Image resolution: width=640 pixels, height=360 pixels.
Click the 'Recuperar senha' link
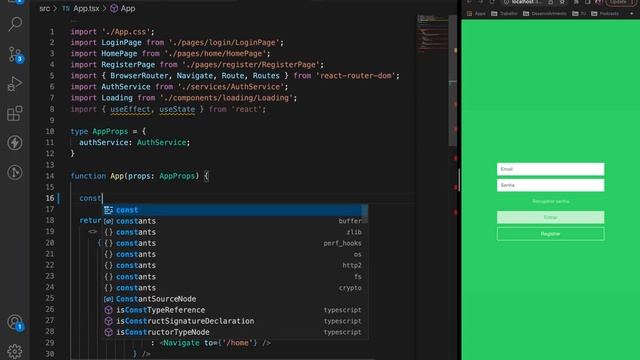(x=550, y=201)
